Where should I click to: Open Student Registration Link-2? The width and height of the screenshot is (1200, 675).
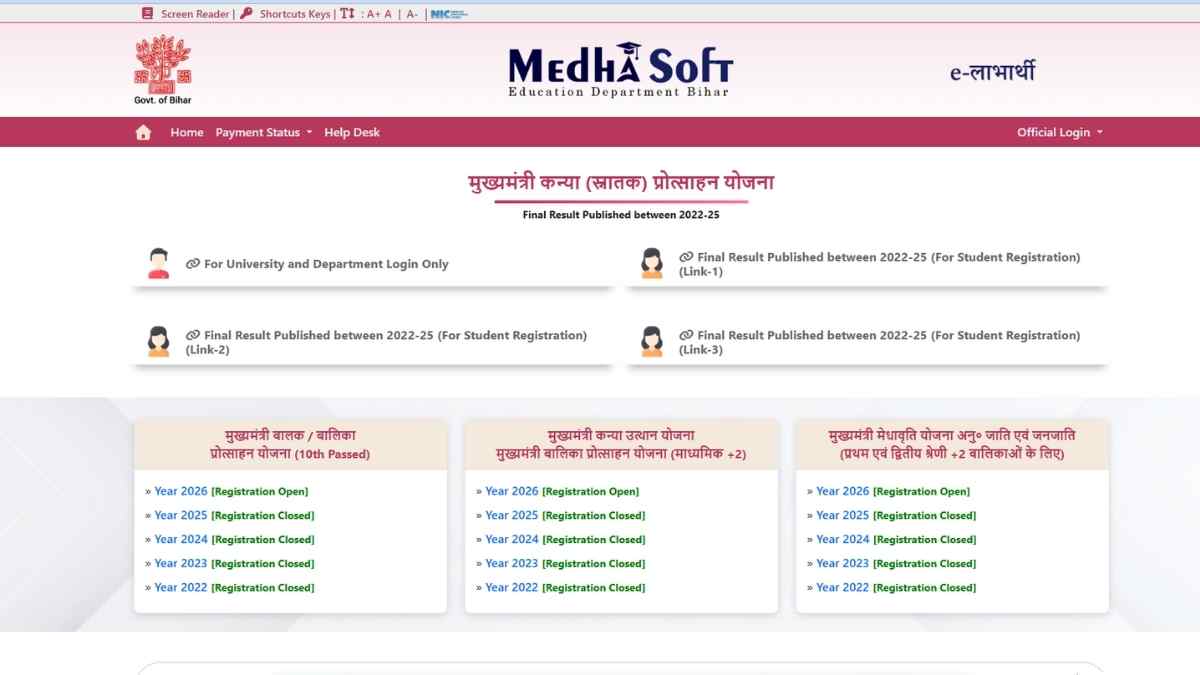[x=387, y=342]
